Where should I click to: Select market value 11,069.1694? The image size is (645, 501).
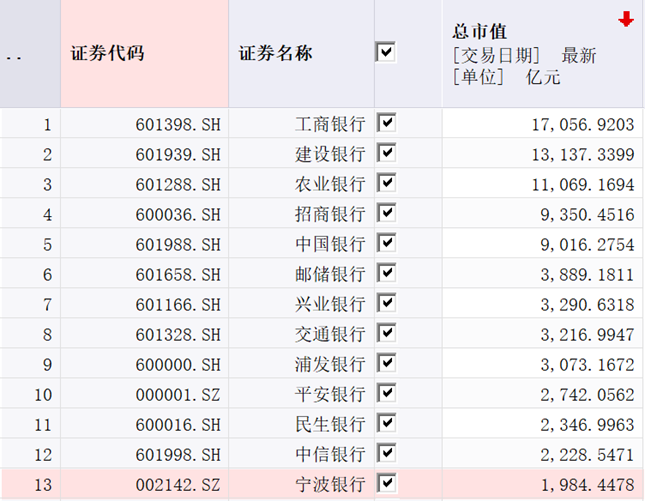[542, 184]
